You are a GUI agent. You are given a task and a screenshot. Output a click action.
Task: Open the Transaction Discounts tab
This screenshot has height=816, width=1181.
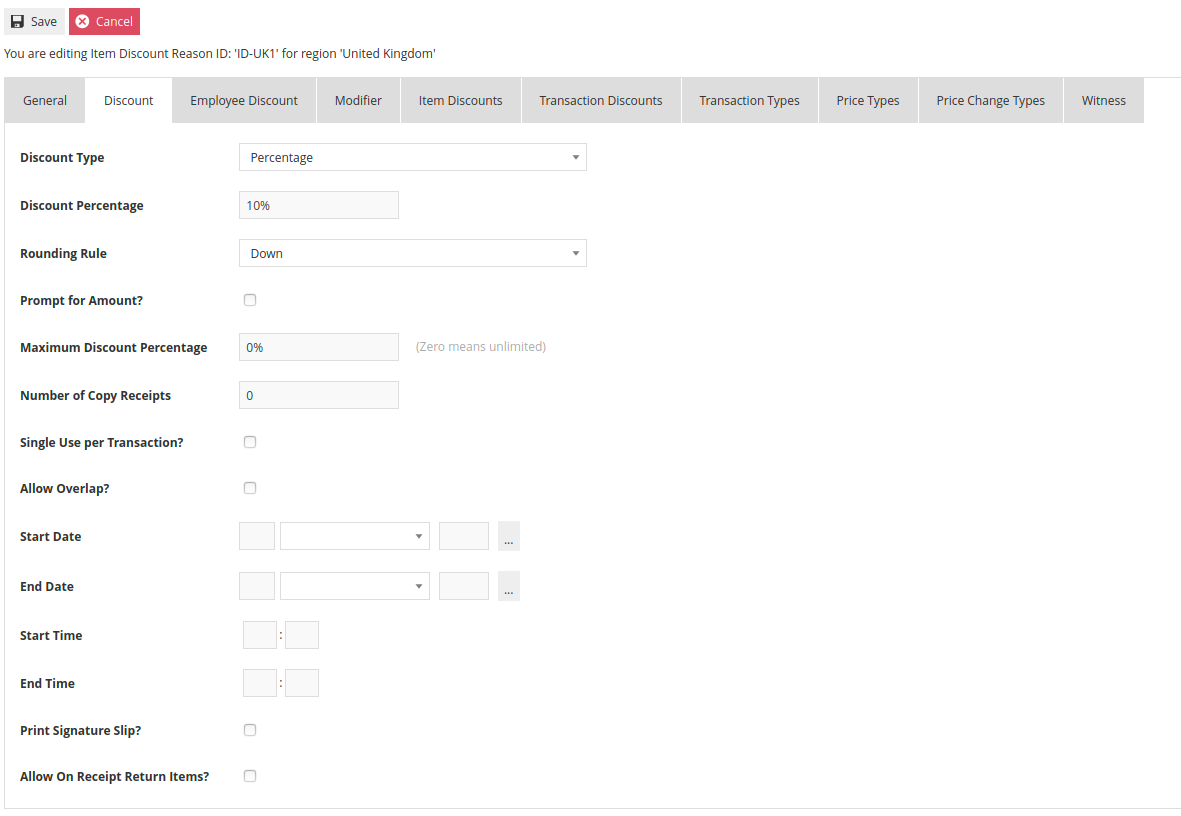(601, 100)
